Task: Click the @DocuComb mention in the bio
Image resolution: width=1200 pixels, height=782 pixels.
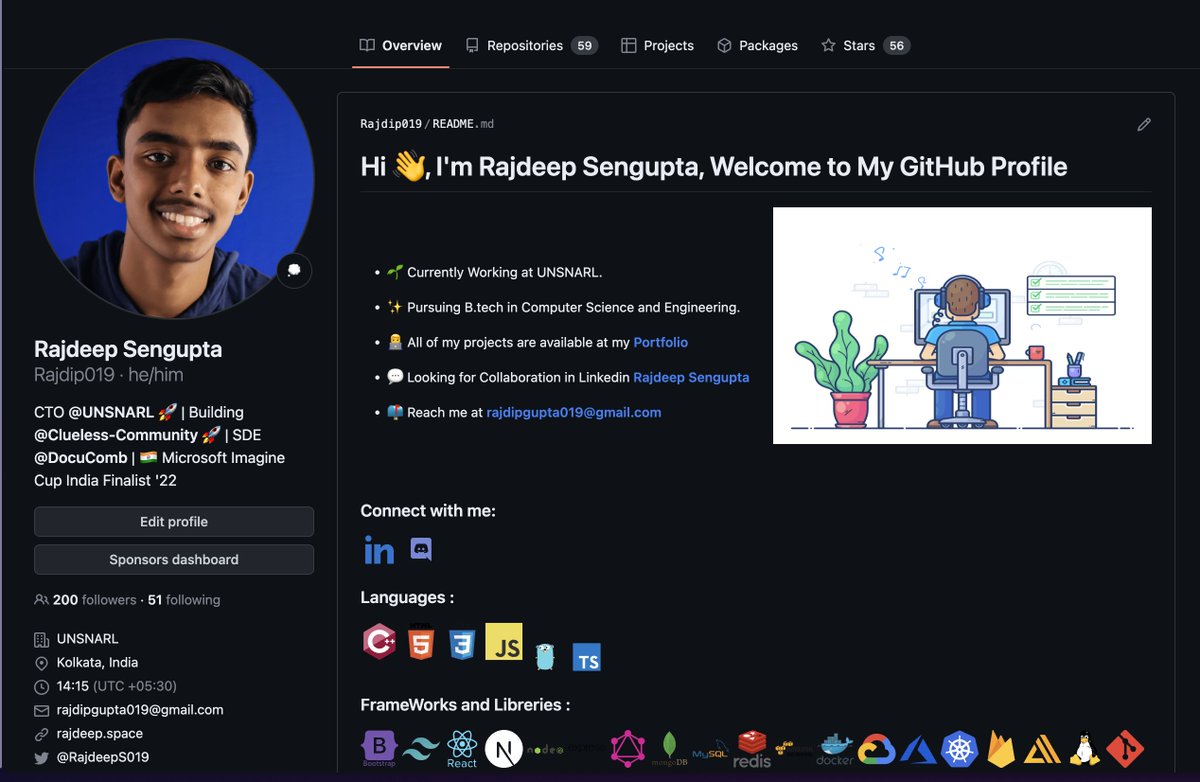Action: pos(80,457)
